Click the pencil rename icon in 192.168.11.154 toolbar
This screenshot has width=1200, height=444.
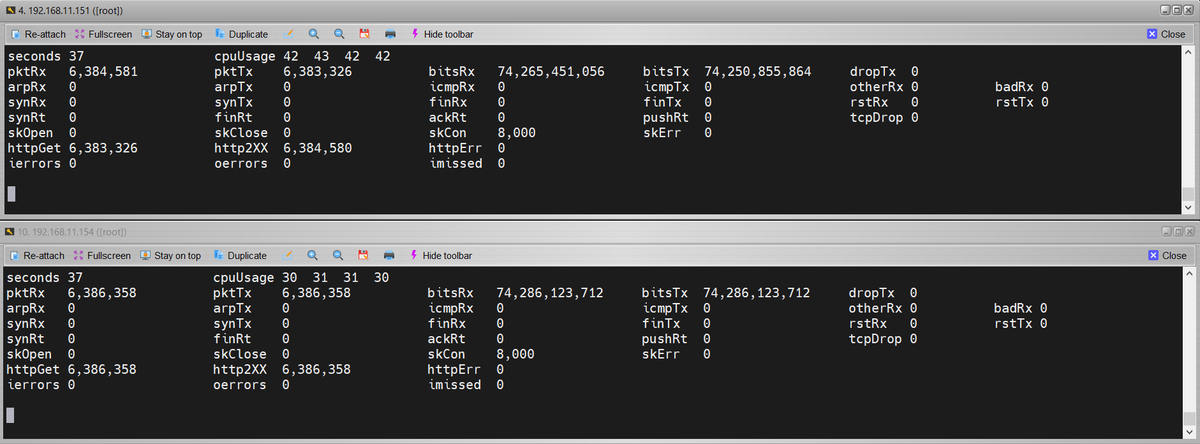point(289,255)
